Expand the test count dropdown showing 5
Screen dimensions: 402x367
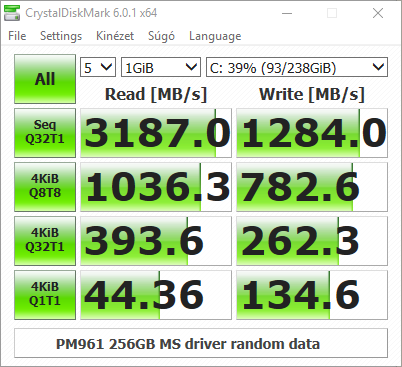point(98,67)
